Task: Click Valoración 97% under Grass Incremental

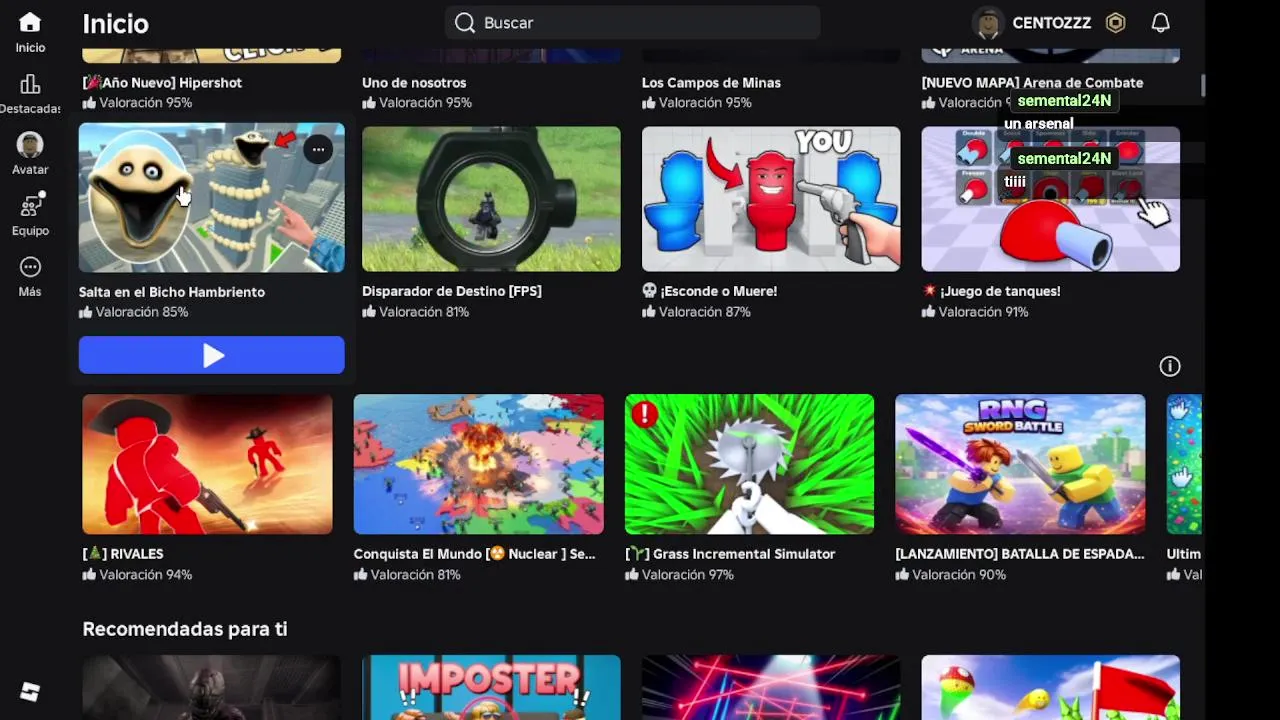Action: pos(680,575)
